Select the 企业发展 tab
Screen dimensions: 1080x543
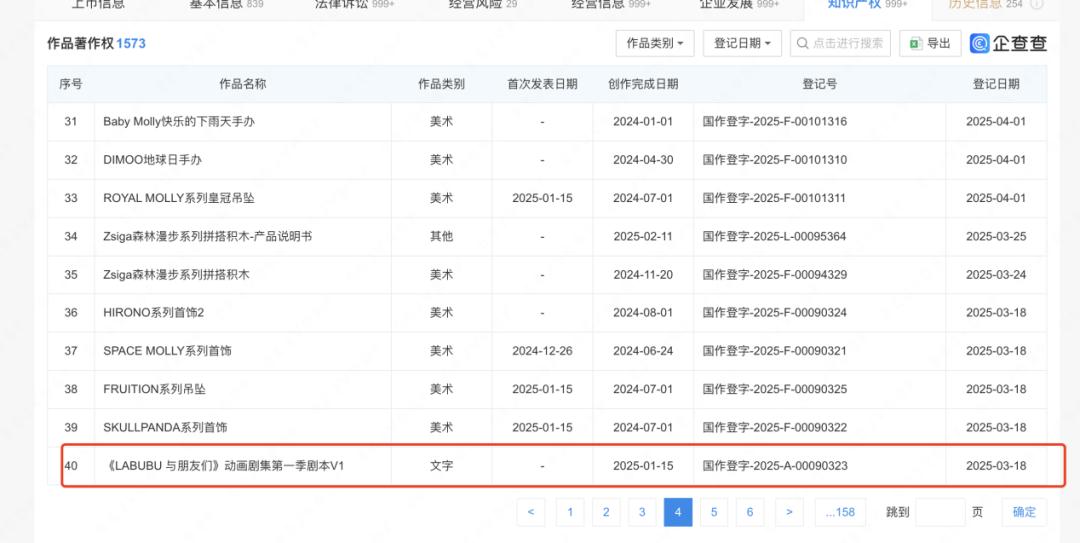pyautogui.click(x=738, y=4)
